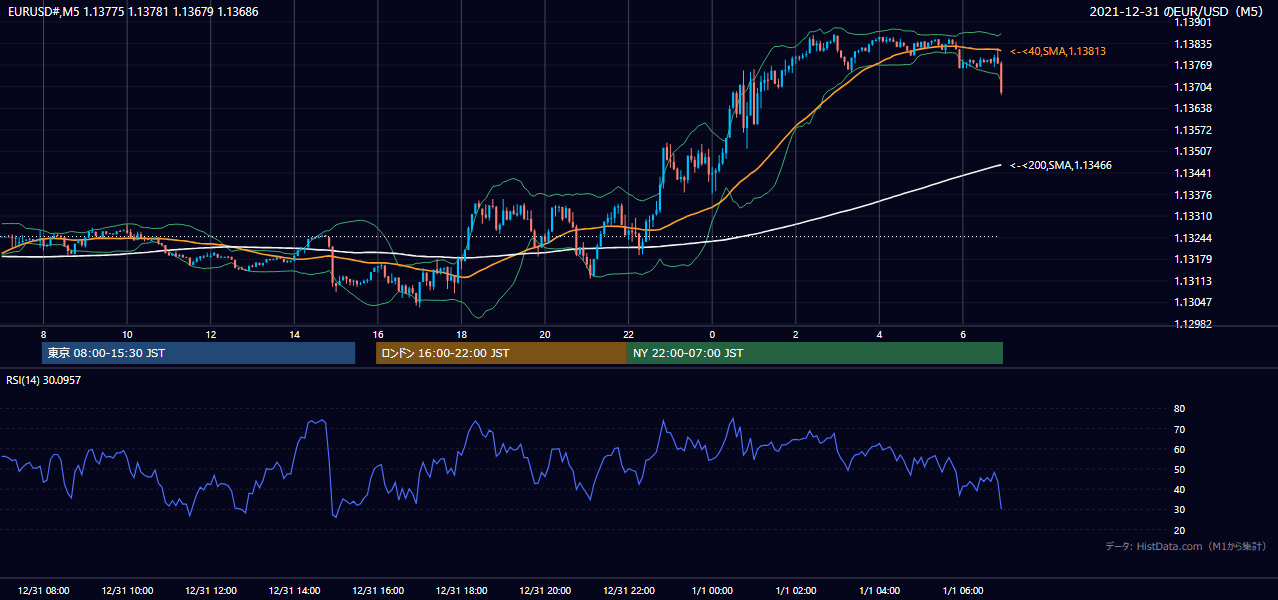Image resolution: width=1278 pixels, height=600 pixels.
Task: Click the 12/31 12:00 time label
Action: [211, 591]
